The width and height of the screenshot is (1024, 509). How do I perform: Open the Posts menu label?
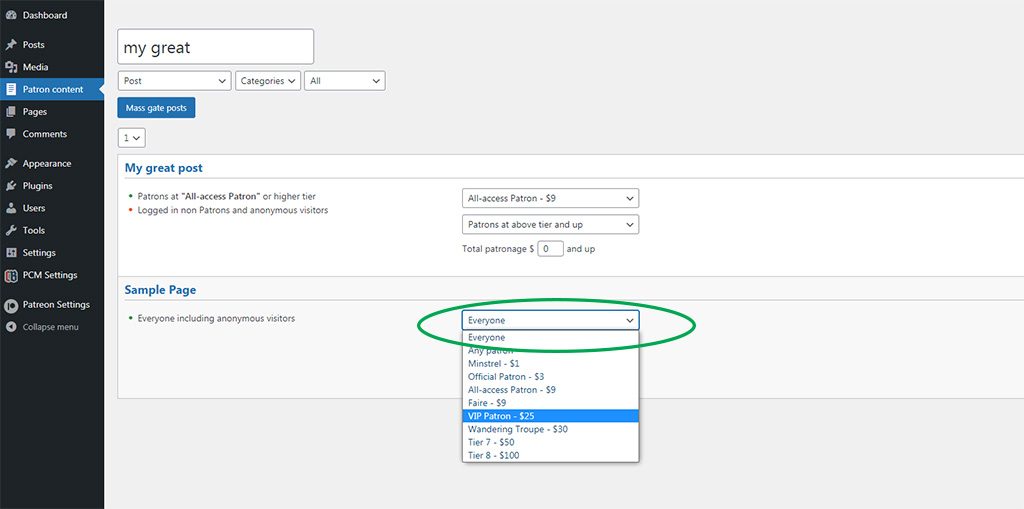[x=33, y=44]
